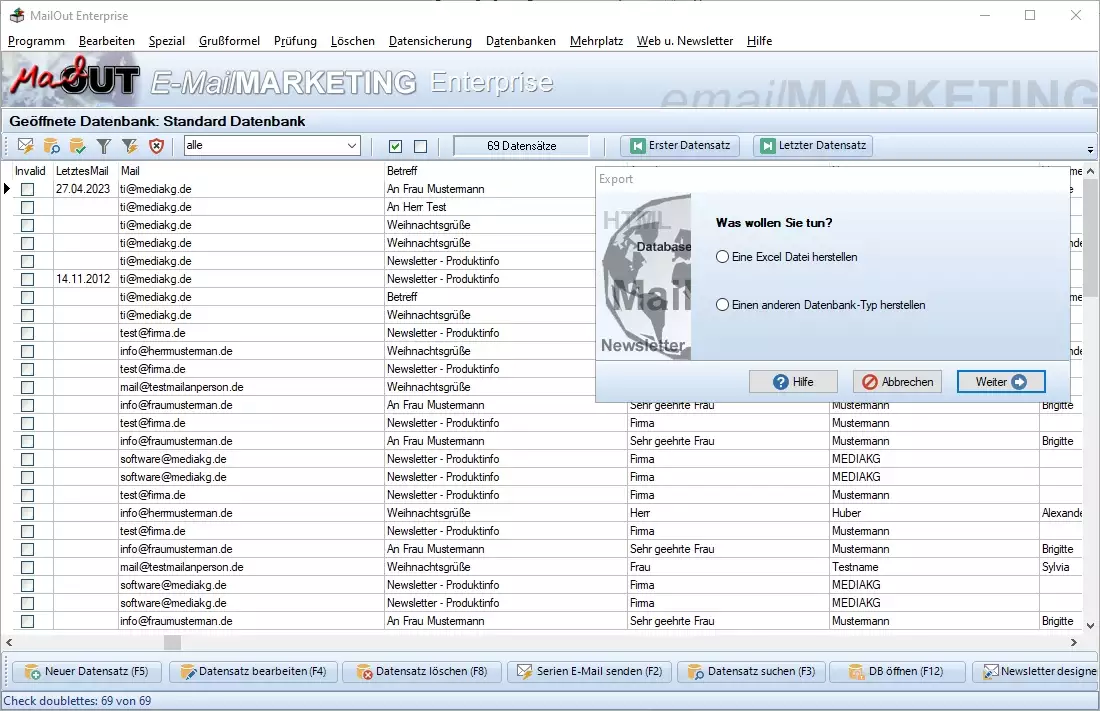Open the Web u. Newsletter menu

pyautogui.click(x=684, y=41)
